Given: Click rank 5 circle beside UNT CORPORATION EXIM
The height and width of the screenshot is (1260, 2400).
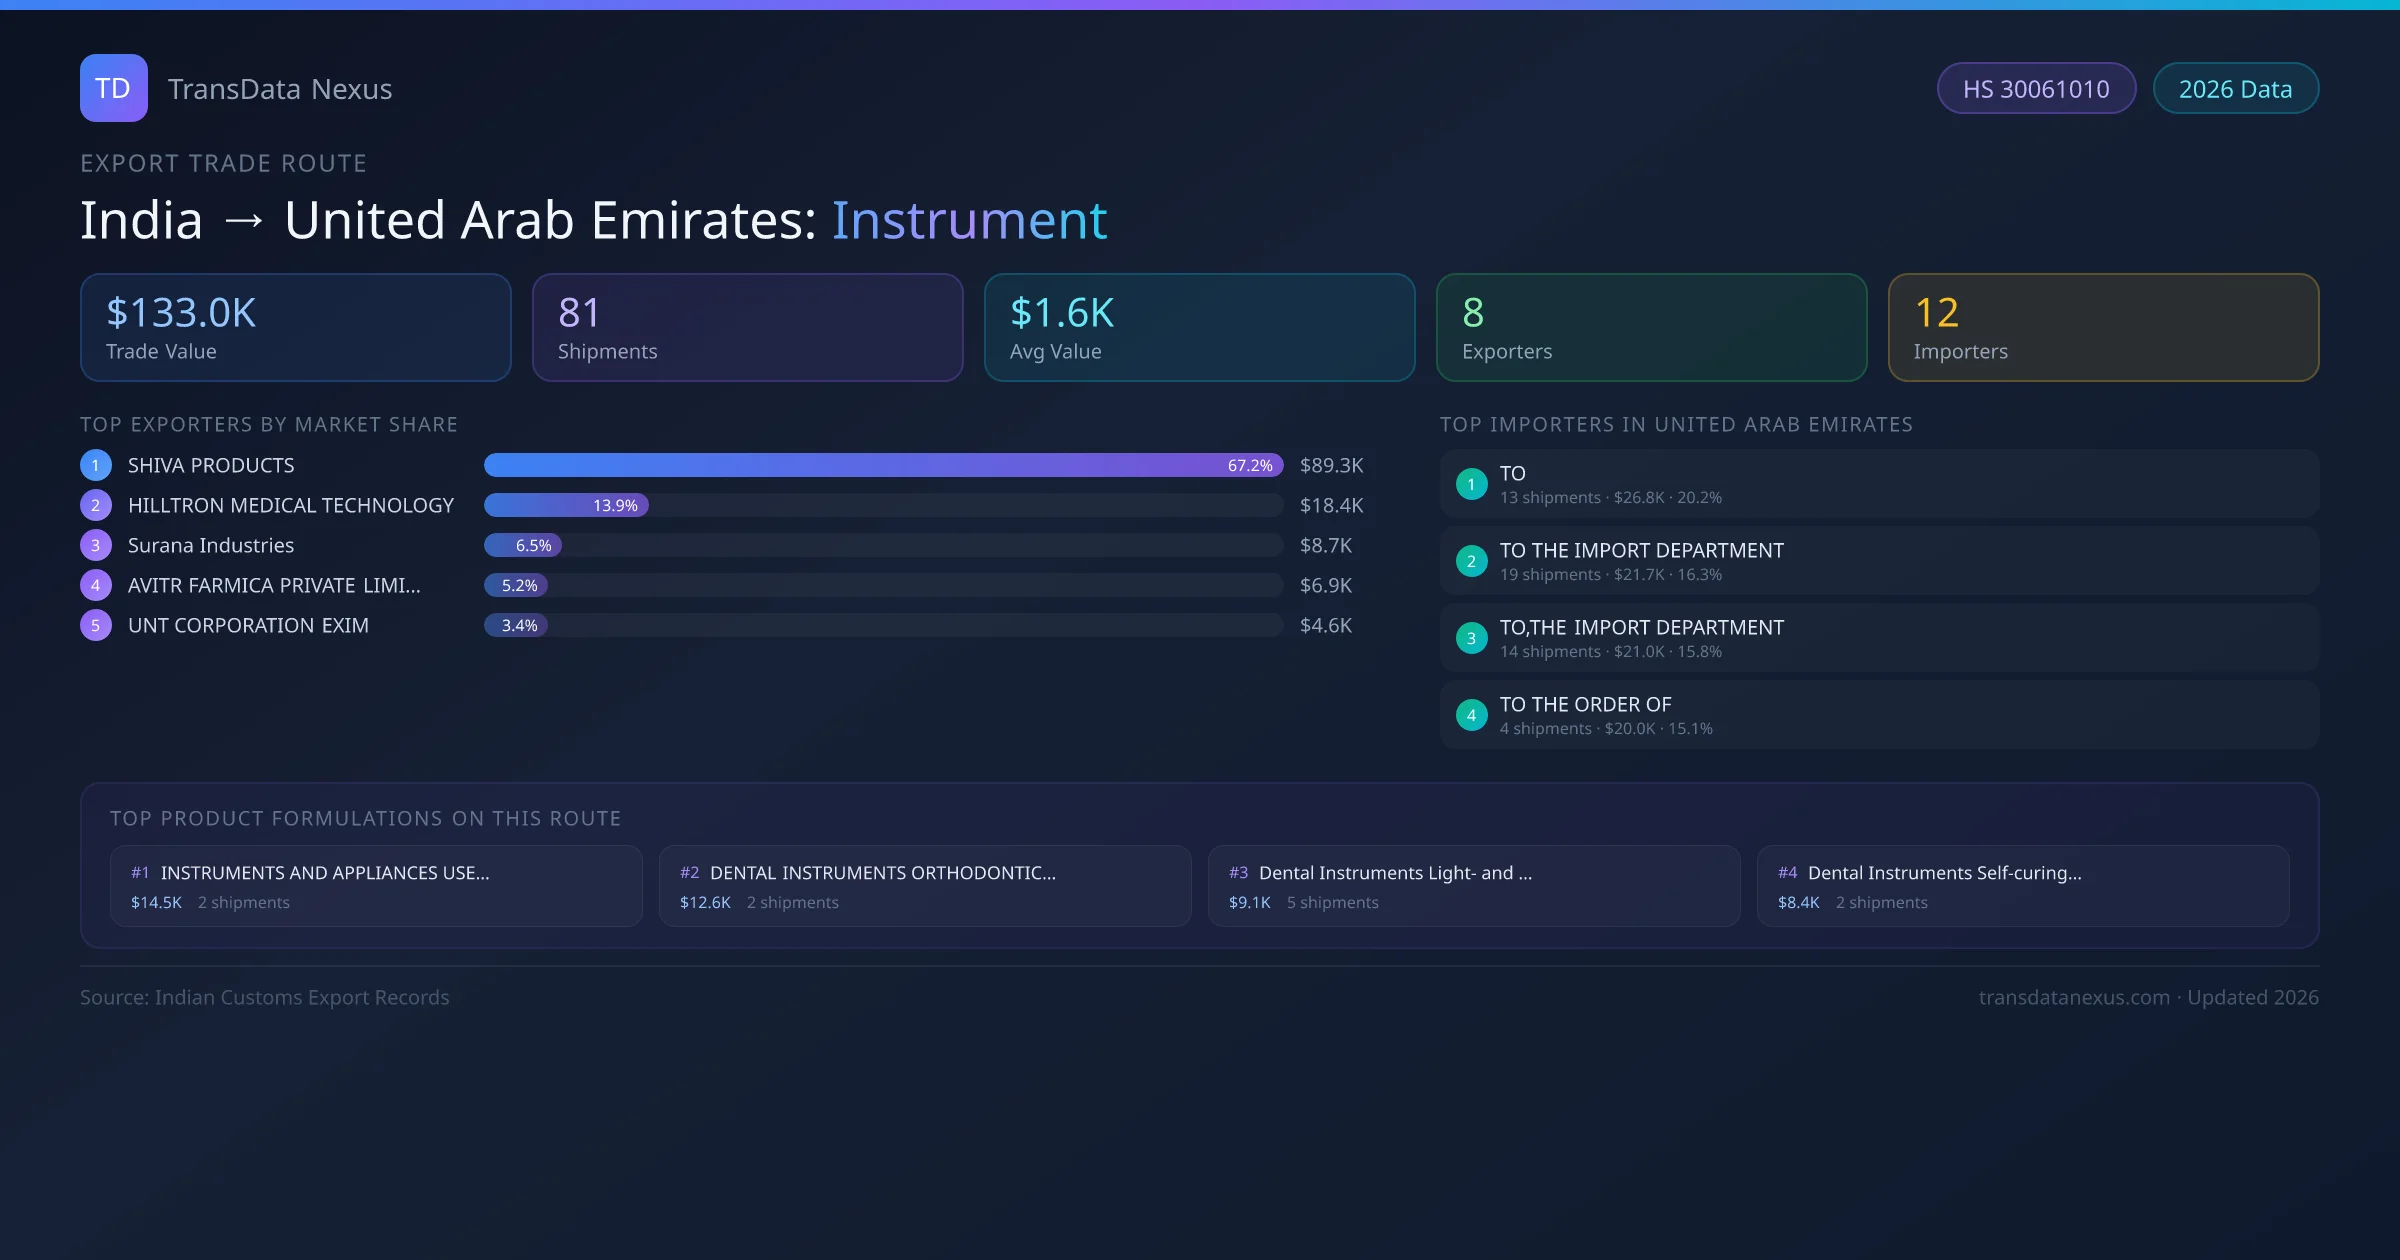Looking at the screenshot, I should pyautogui.click(x=96, y=625).
